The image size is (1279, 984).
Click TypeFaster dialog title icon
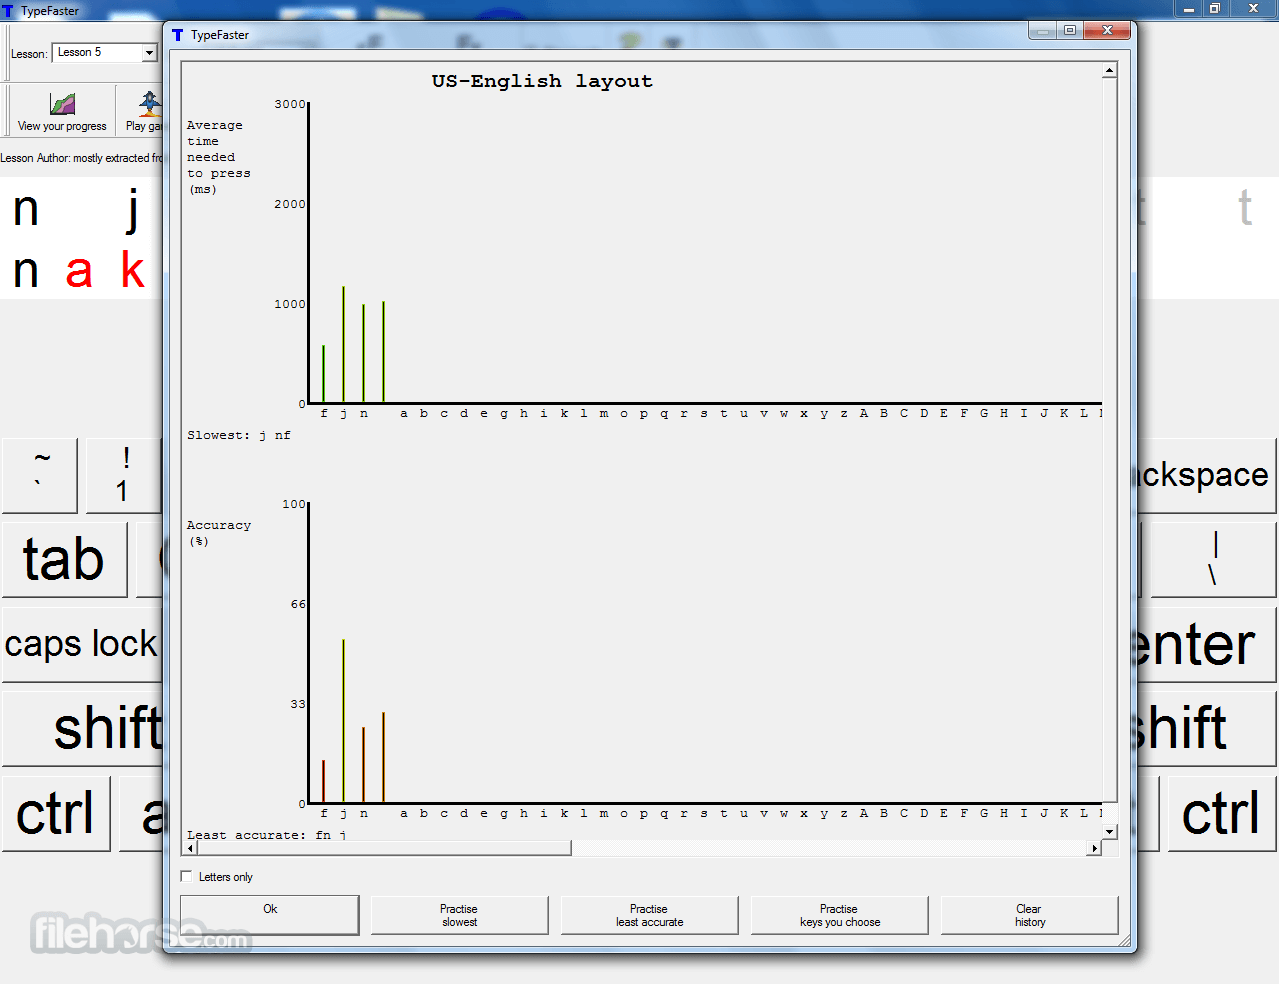point(177,35)
